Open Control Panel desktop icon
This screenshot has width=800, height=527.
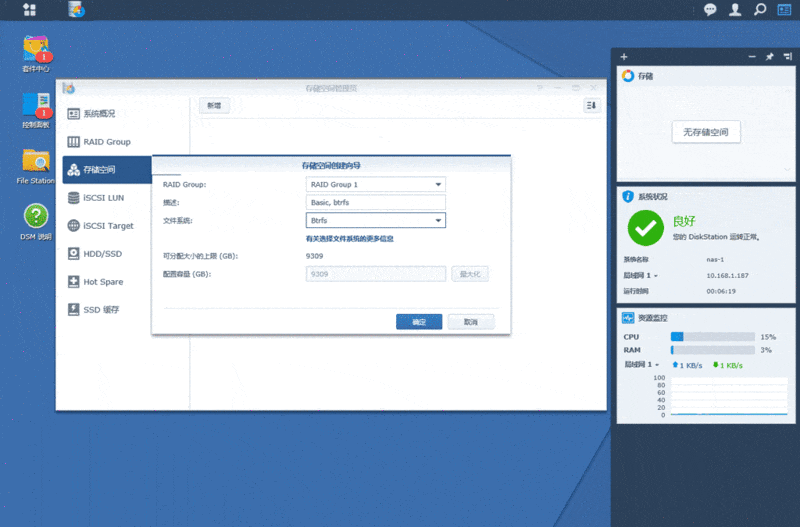tap(36, 110)
